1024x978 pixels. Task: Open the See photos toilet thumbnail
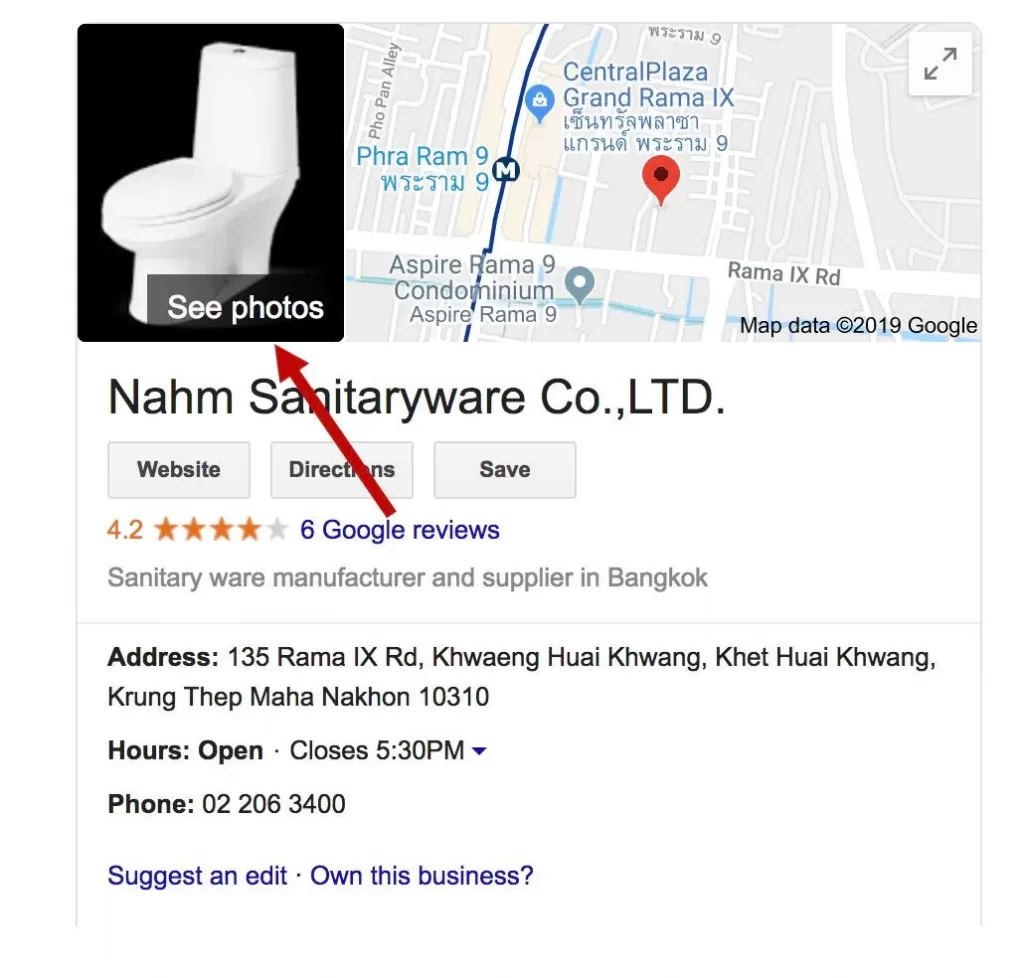tap(210, 183)
